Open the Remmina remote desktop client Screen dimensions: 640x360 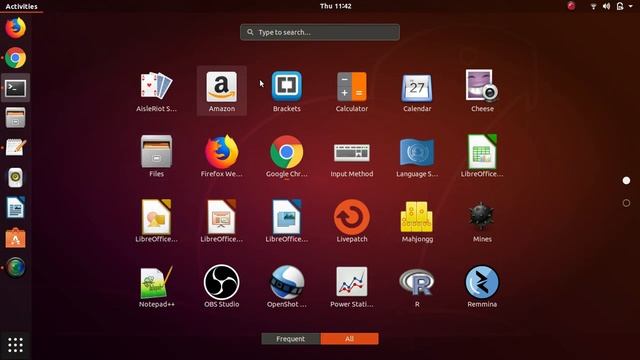(482, 287)
